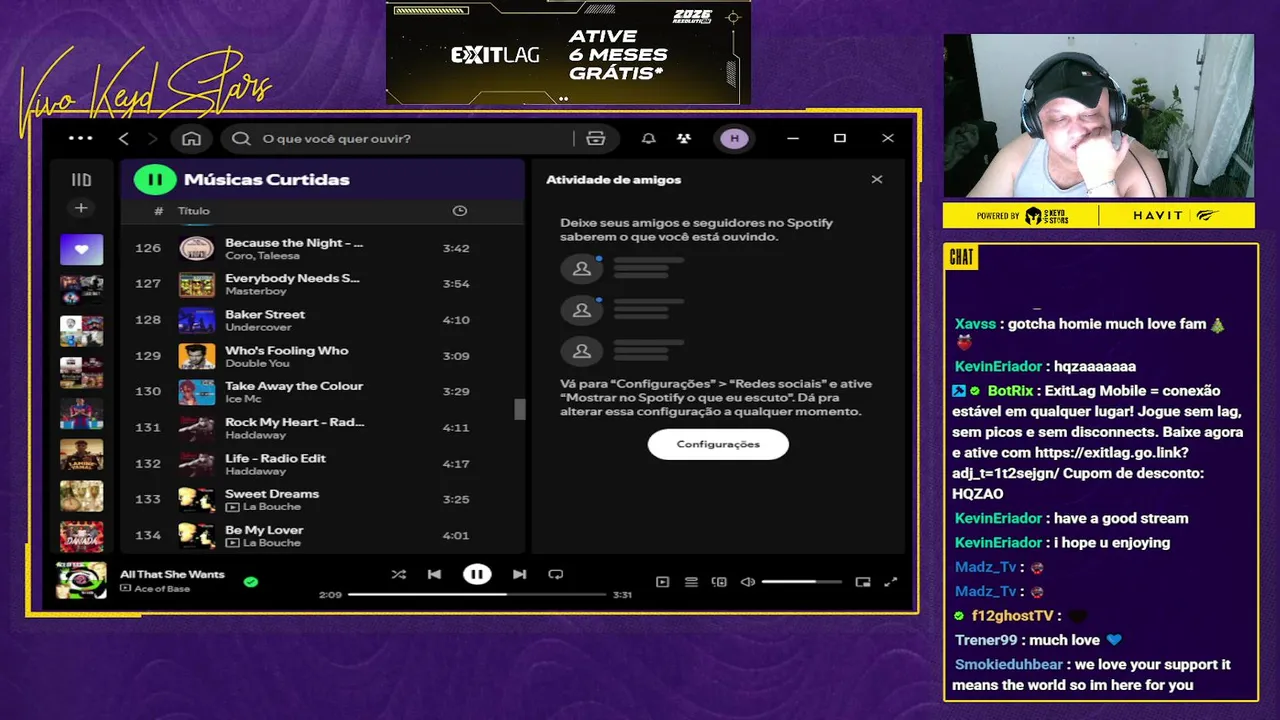Open now playing artist 'Ace of Base'
This screenshot has width=1280, height=720.
pos(162,589)
